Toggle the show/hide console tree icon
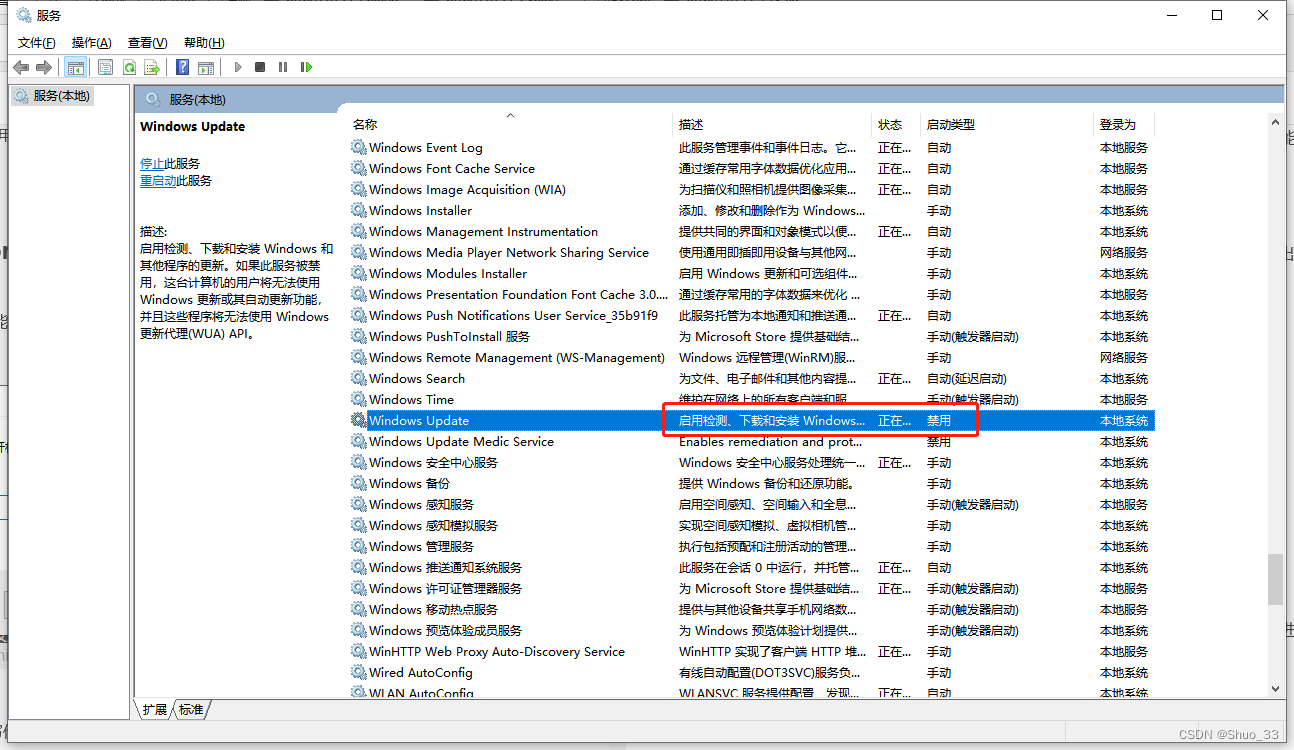Image resolution: width=1294 pixels, height=750 pixels. point(75,67)
